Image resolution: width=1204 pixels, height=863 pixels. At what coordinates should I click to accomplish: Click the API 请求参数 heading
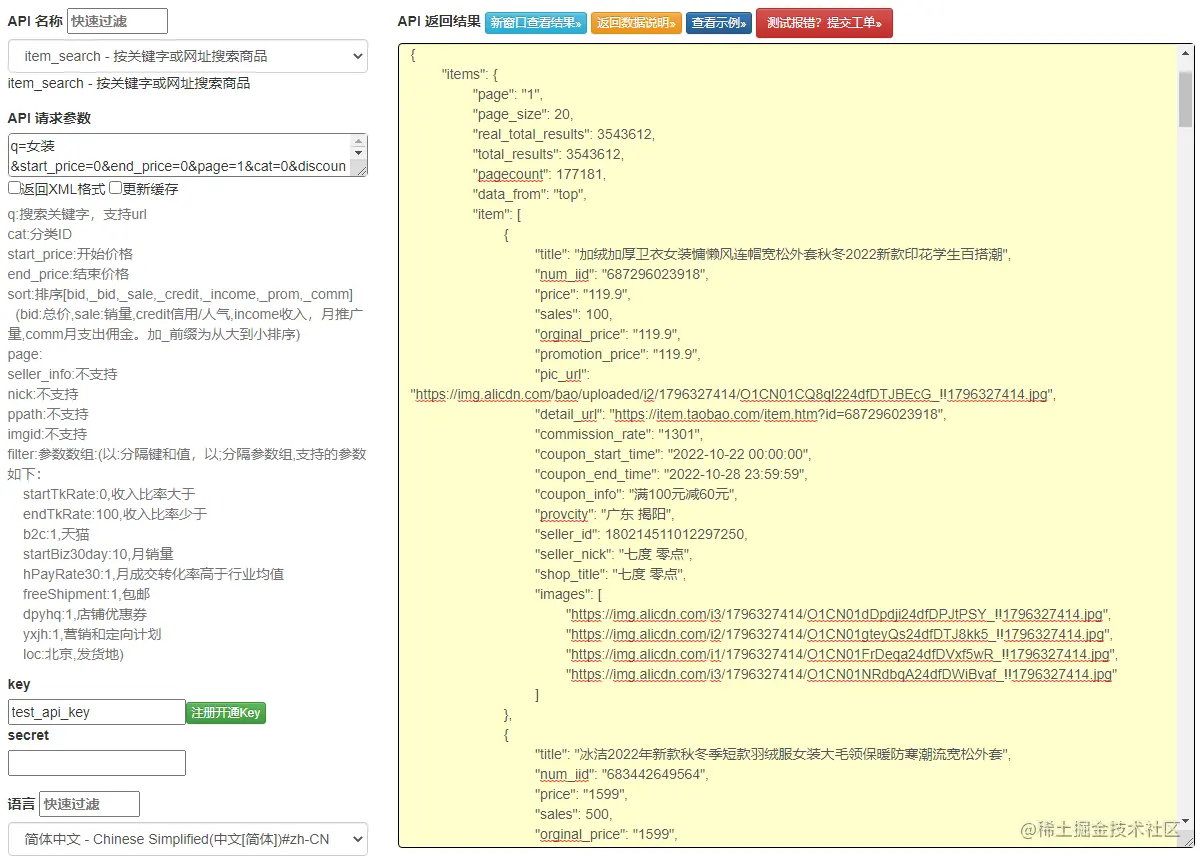pyautogui.click(x=49, y=118)
